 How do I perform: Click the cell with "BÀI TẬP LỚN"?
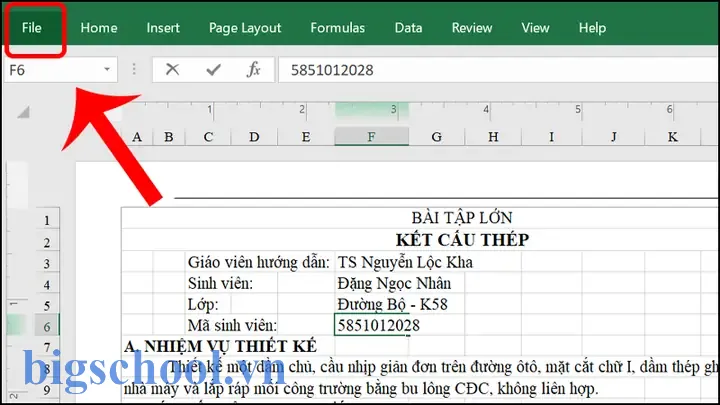point(462,218)
